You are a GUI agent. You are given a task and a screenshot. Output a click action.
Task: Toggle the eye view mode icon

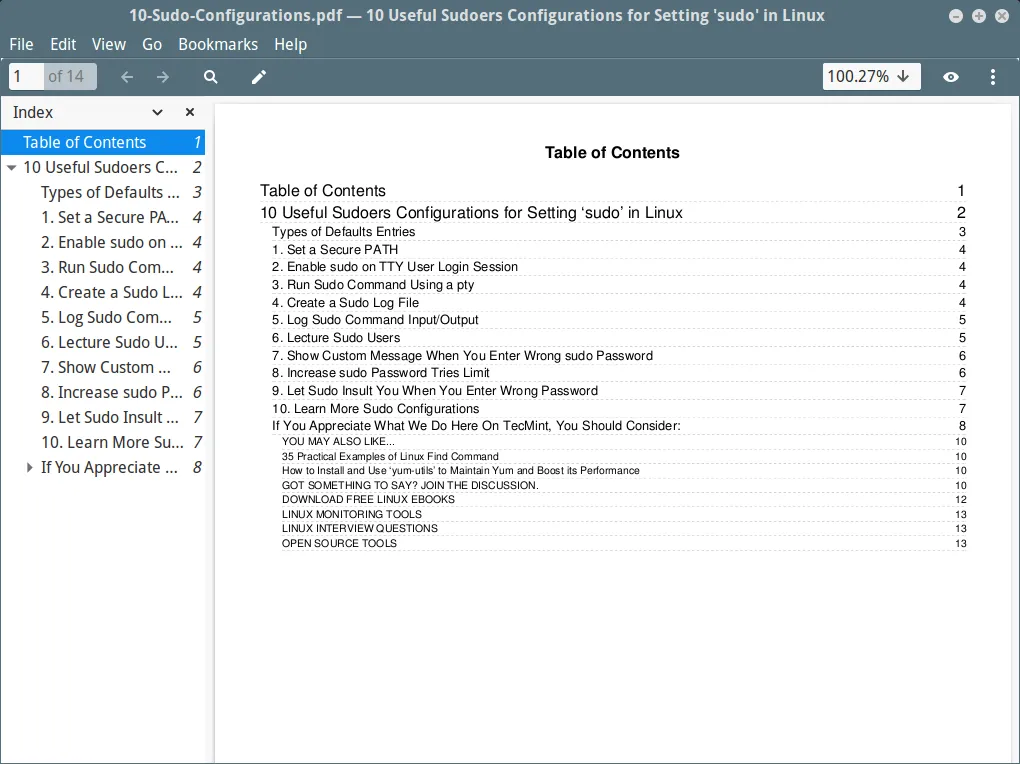951,76
